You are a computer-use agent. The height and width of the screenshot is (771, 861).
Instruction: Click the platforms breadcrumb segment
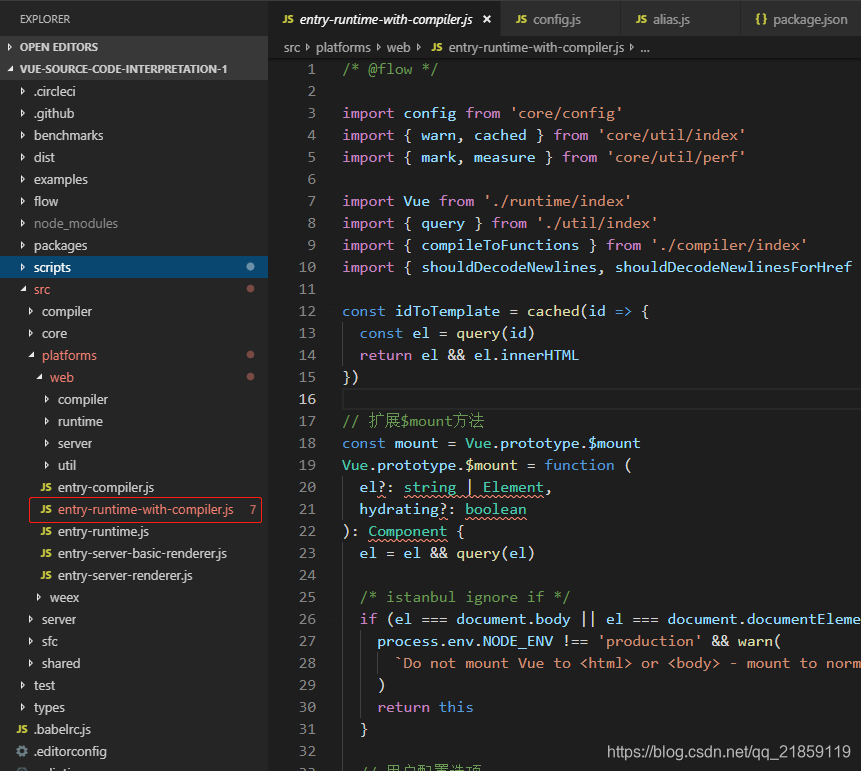(343, 48)
